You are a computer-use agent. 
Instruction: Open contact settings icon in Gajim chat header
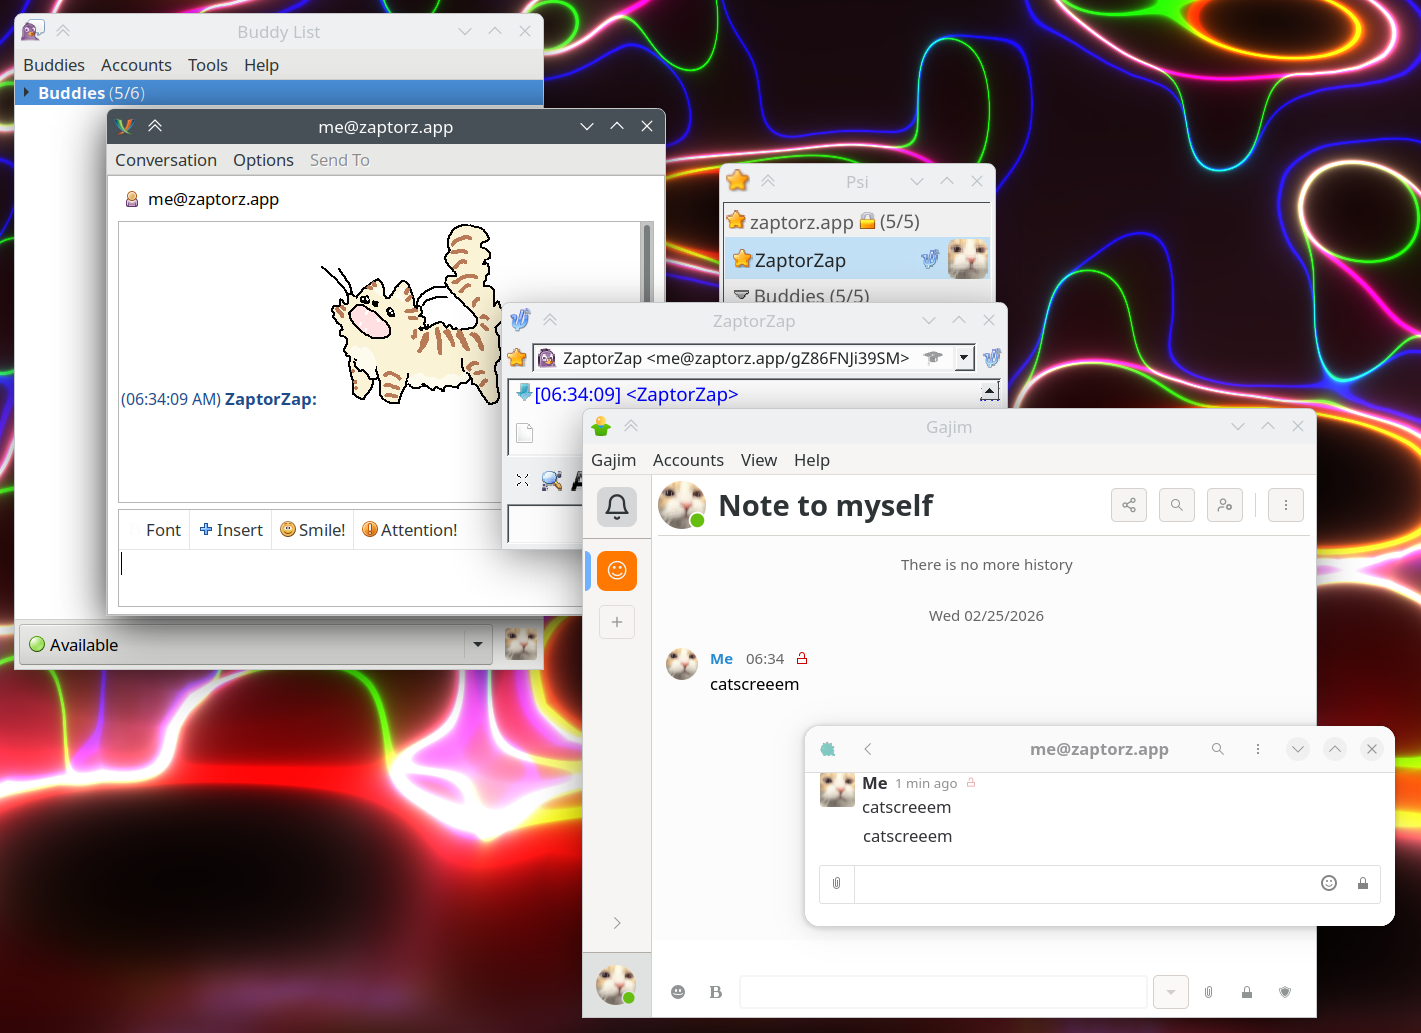[x=1224, y=505]
